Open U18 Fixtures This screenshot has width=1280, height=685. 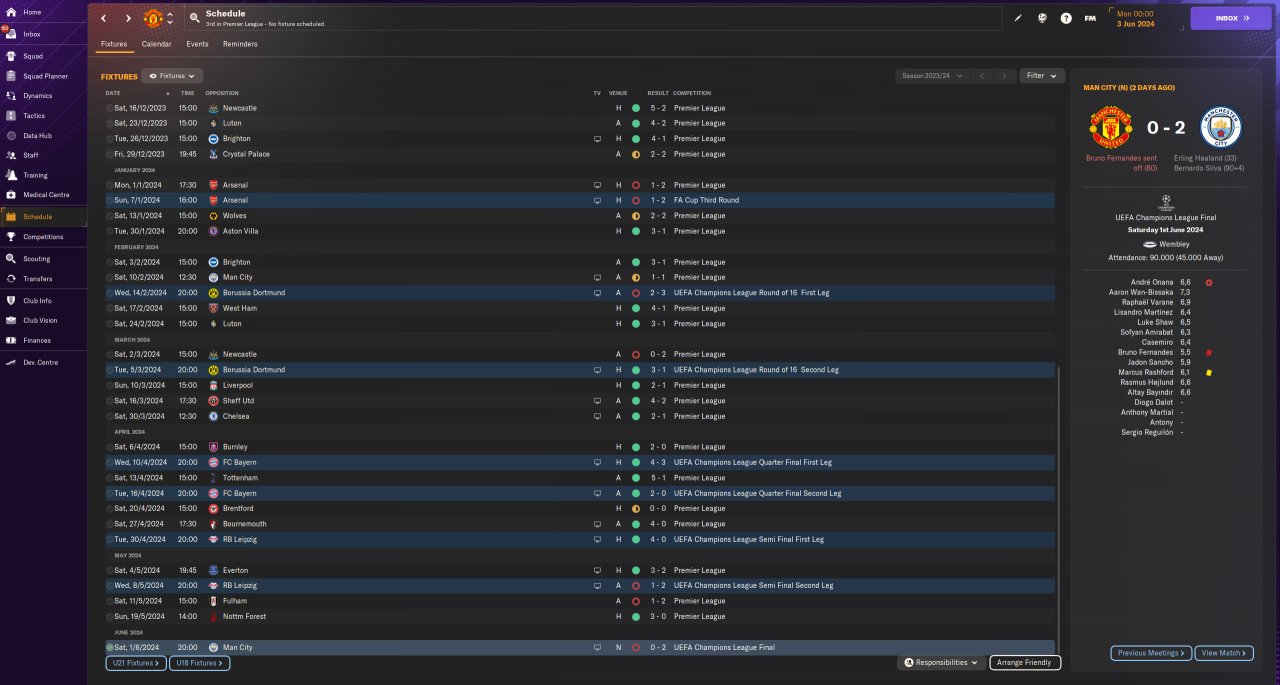200,663
